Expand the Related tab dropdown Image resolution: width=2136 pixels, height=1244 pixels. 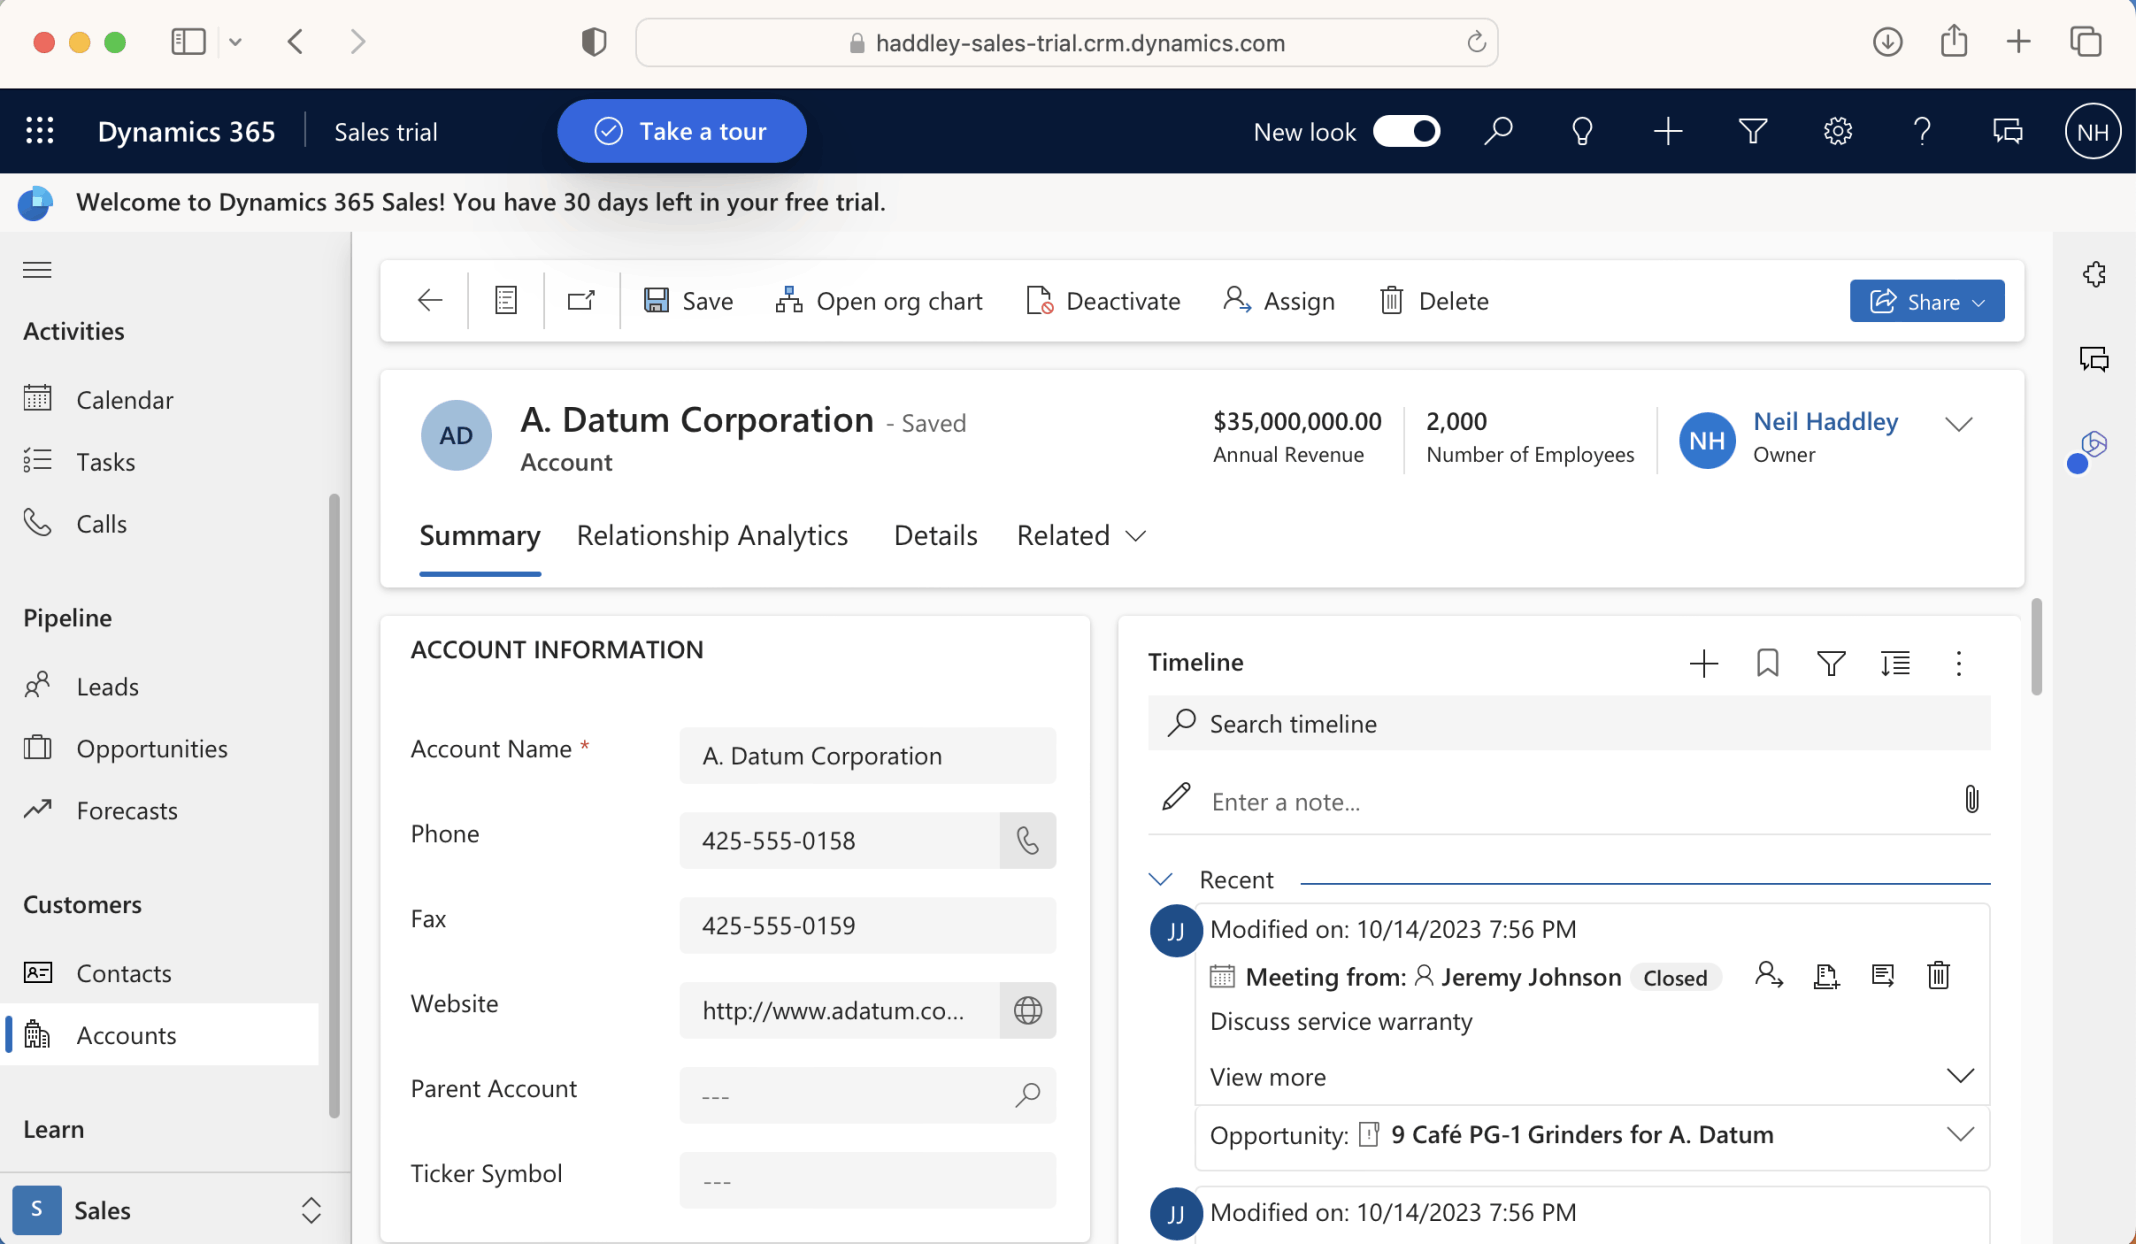pyautogui.click(x=1081, y=536)
